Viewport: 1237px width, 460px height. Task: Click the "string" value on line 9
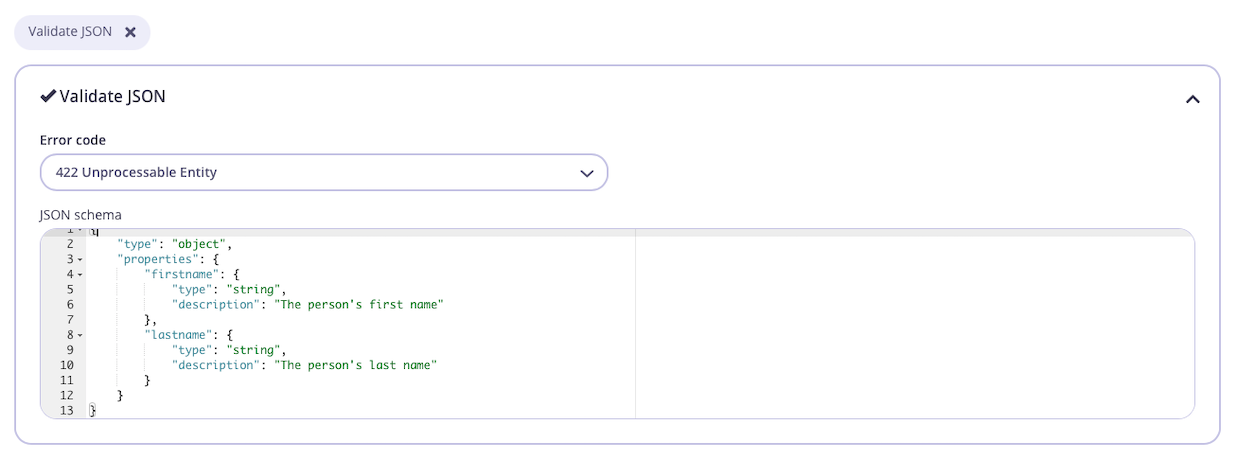[x=254, y=351]
